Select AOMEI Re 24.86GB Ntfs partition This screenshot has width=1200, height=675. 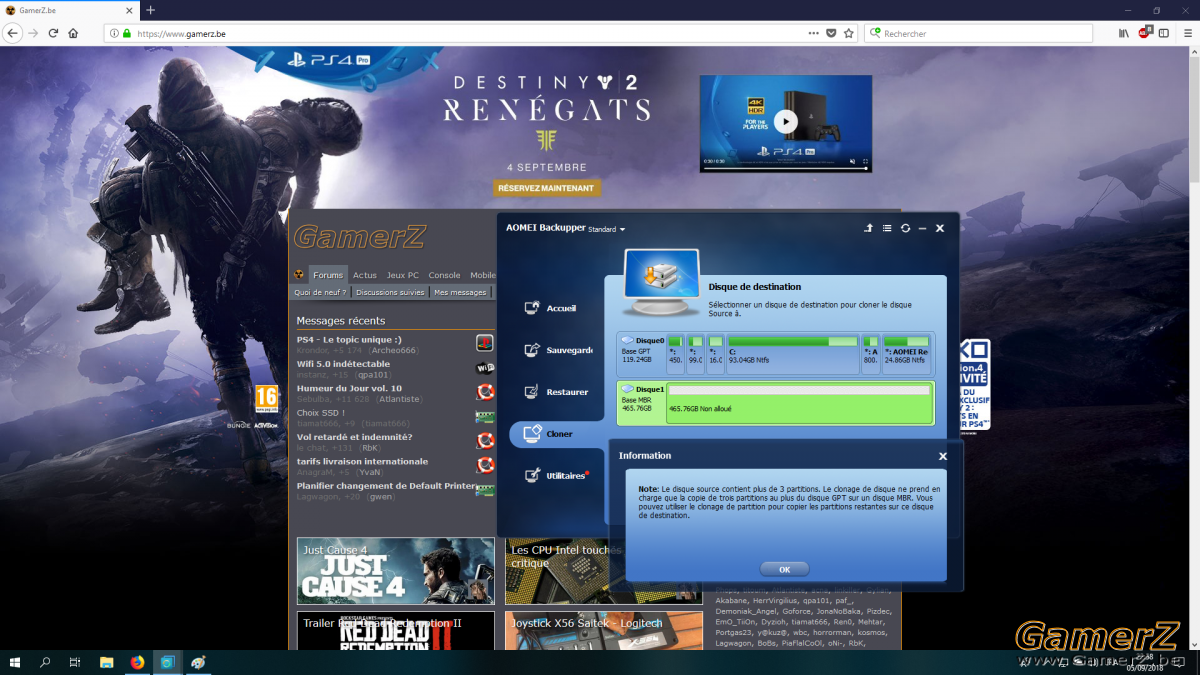coord(907,354)
